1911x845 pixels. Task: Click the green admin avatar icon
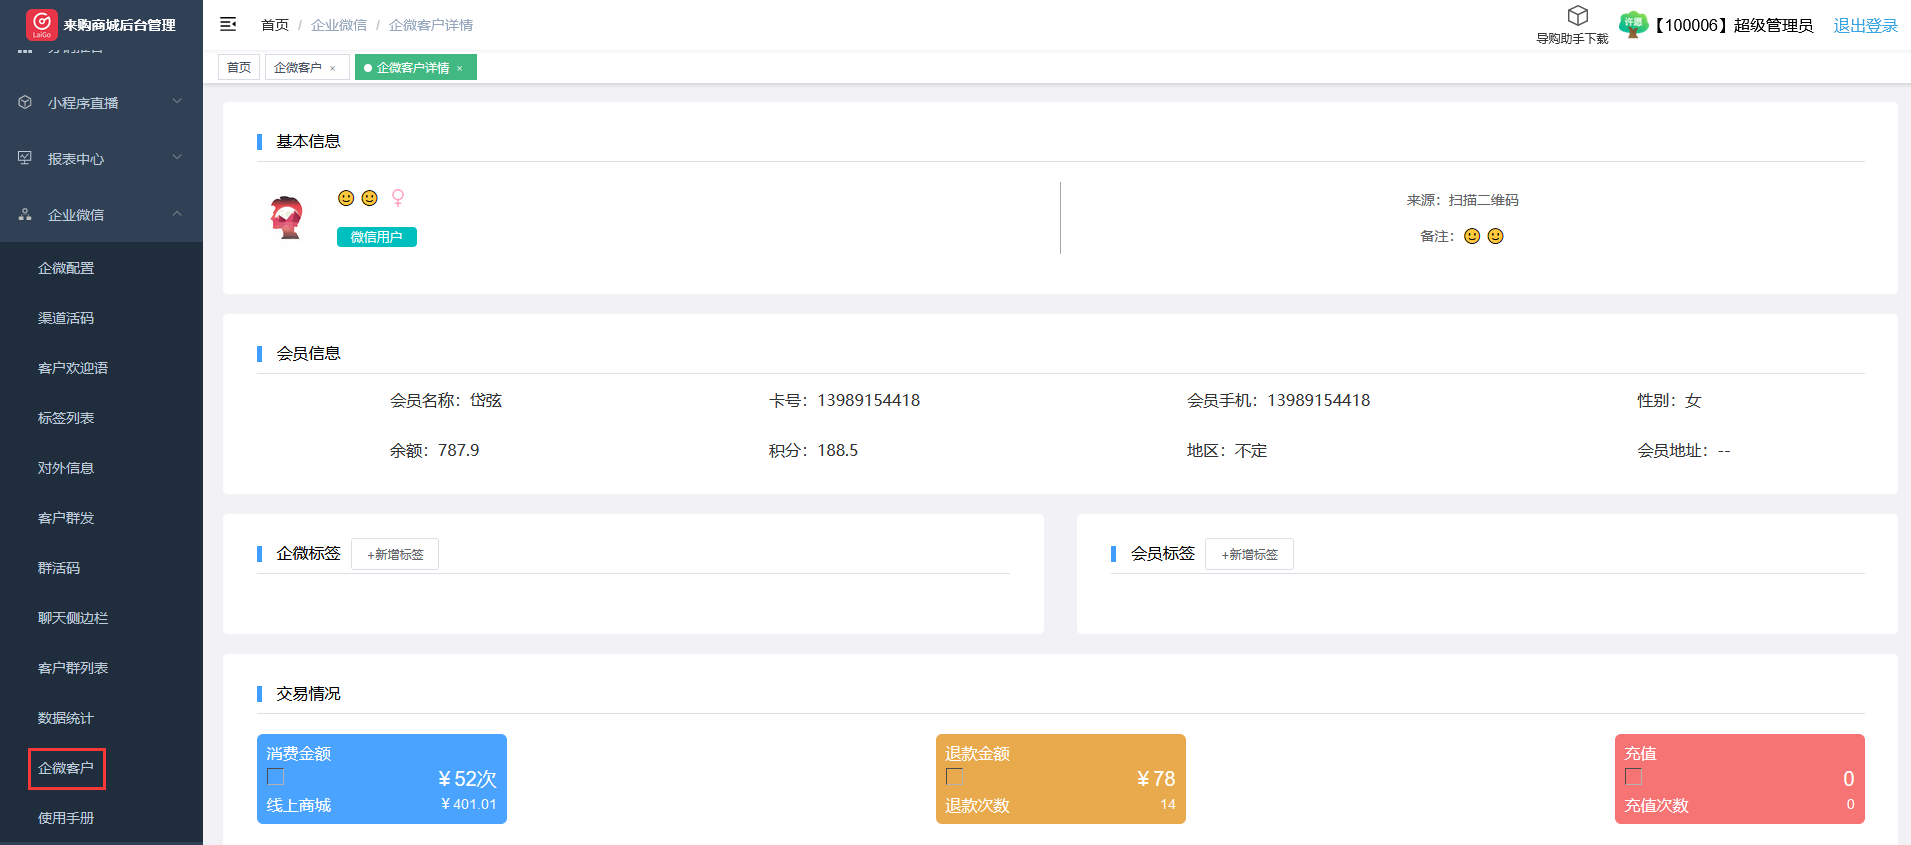1632,25
